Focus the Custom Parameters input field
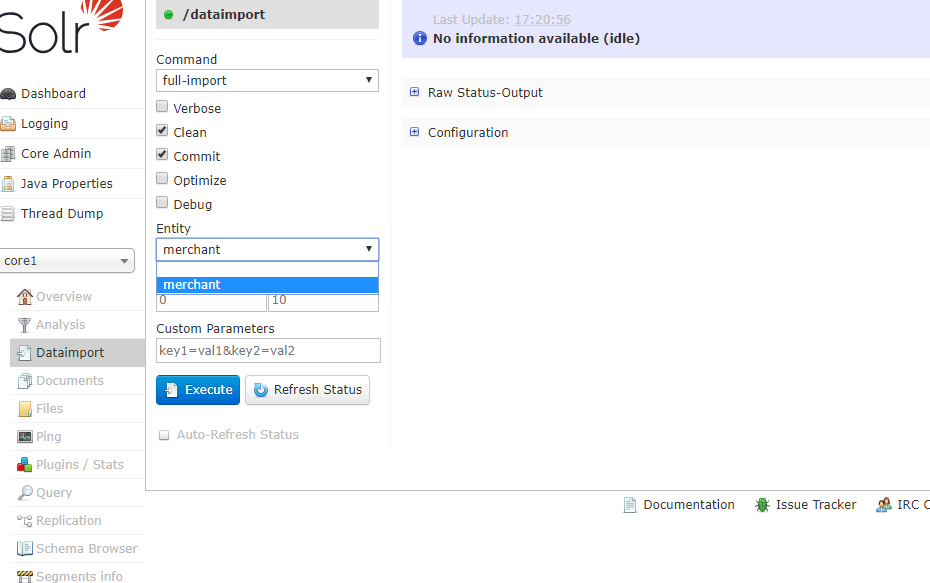The width and height of the screenshot is (930, 583). point(268,351)
